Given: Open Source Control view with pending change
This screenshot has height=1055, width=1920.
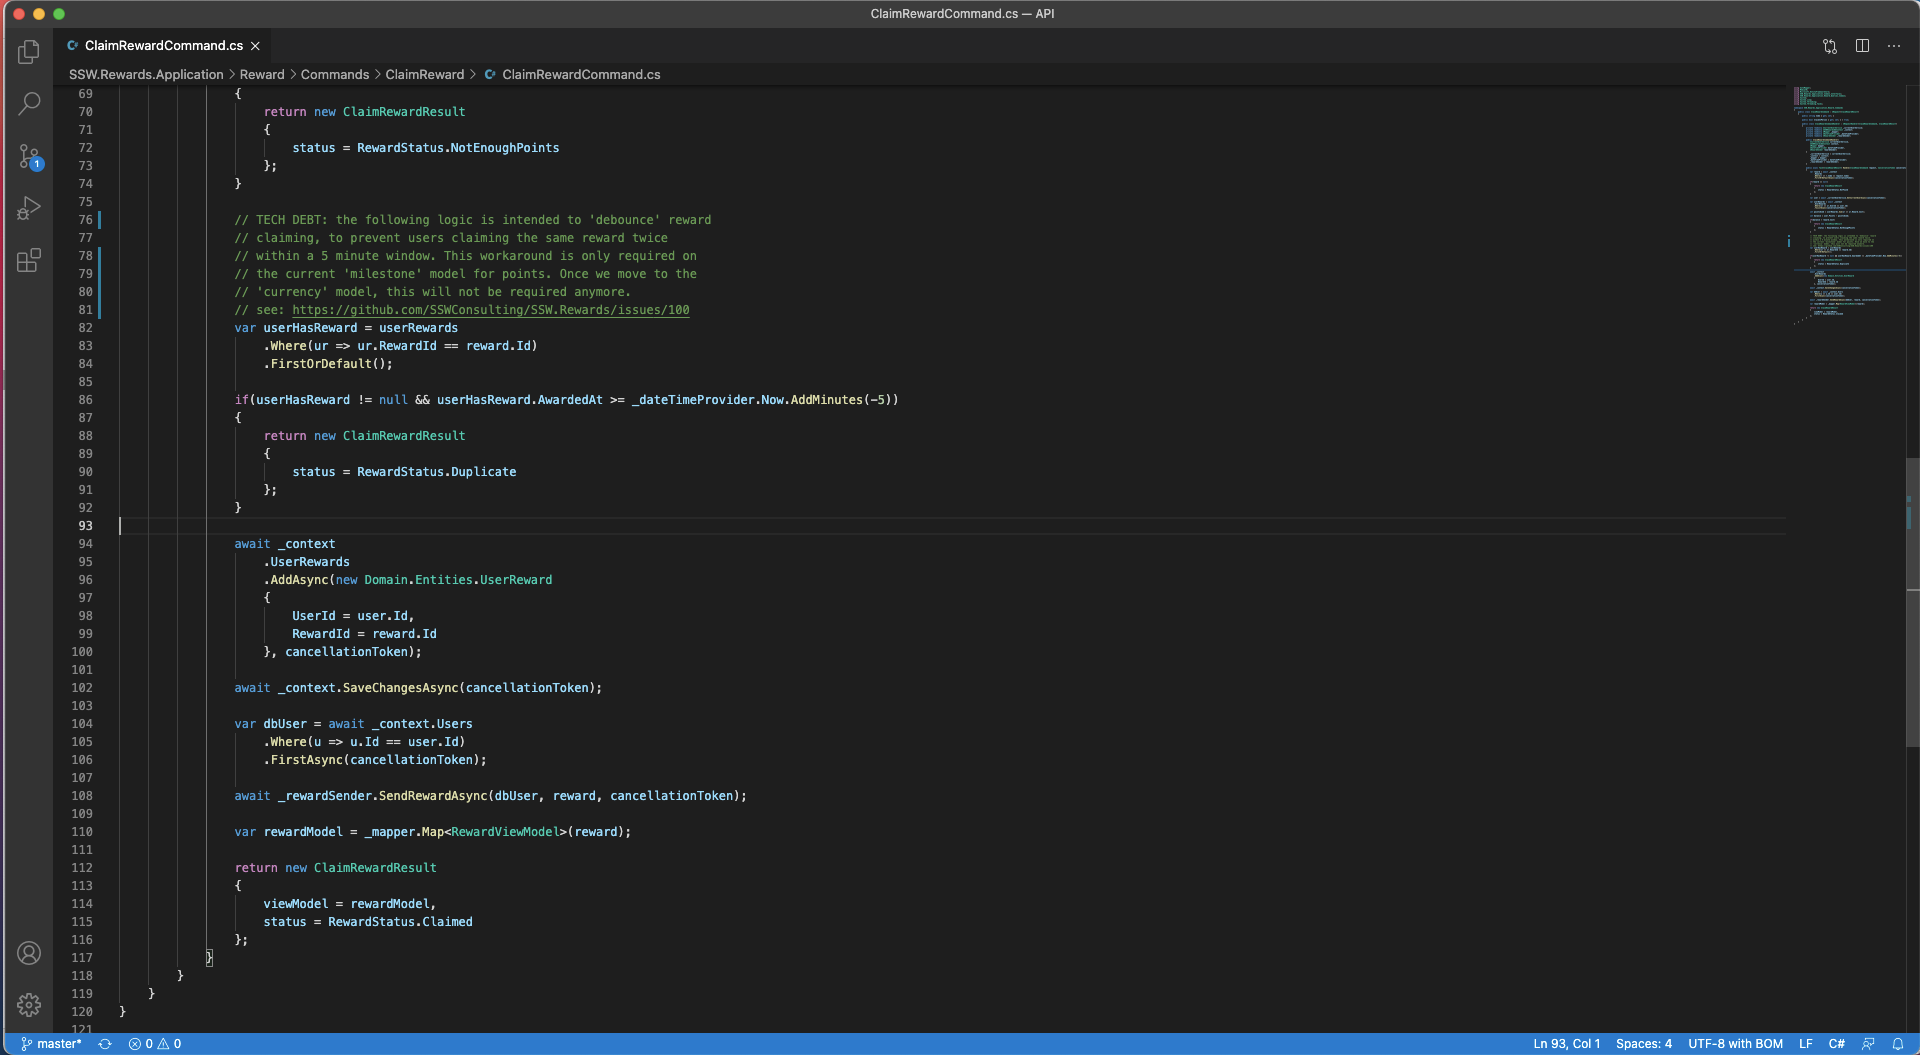Looking at the screenshot, I should (x=29, y=156).
